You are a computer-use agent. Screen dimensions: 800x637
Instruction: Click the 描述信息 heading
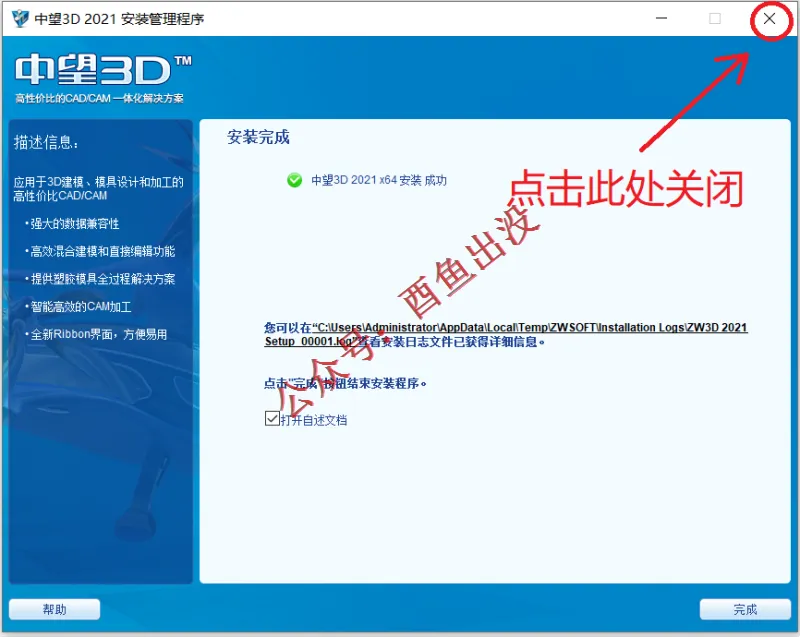coord(46,142)
